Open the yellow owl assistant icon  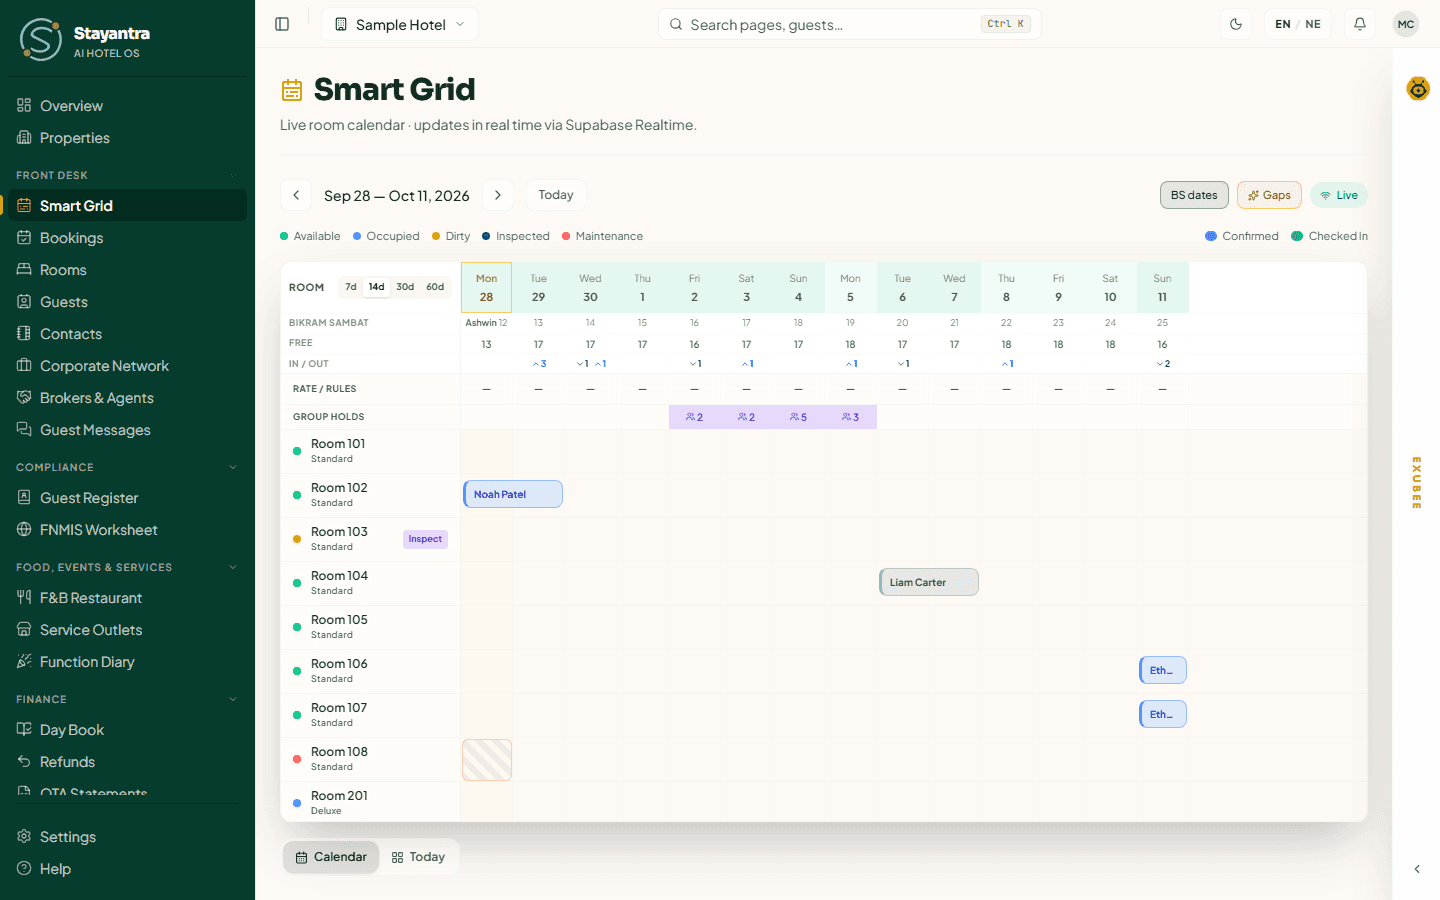tap(1418, 89)
